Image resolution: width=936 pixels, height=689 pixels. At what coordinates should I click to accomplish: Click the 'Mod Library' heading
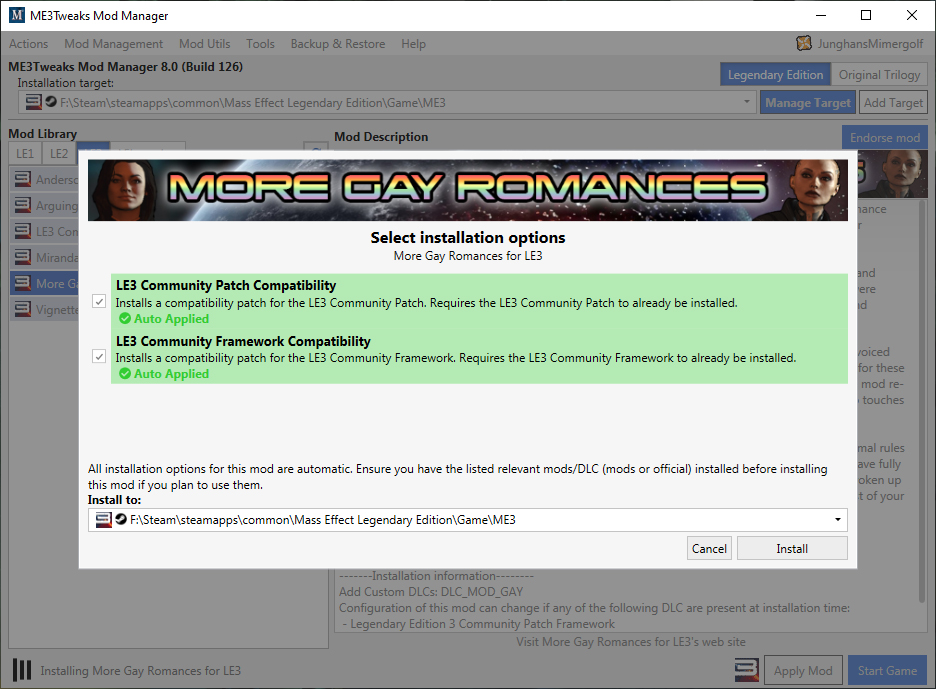point(42,134)
